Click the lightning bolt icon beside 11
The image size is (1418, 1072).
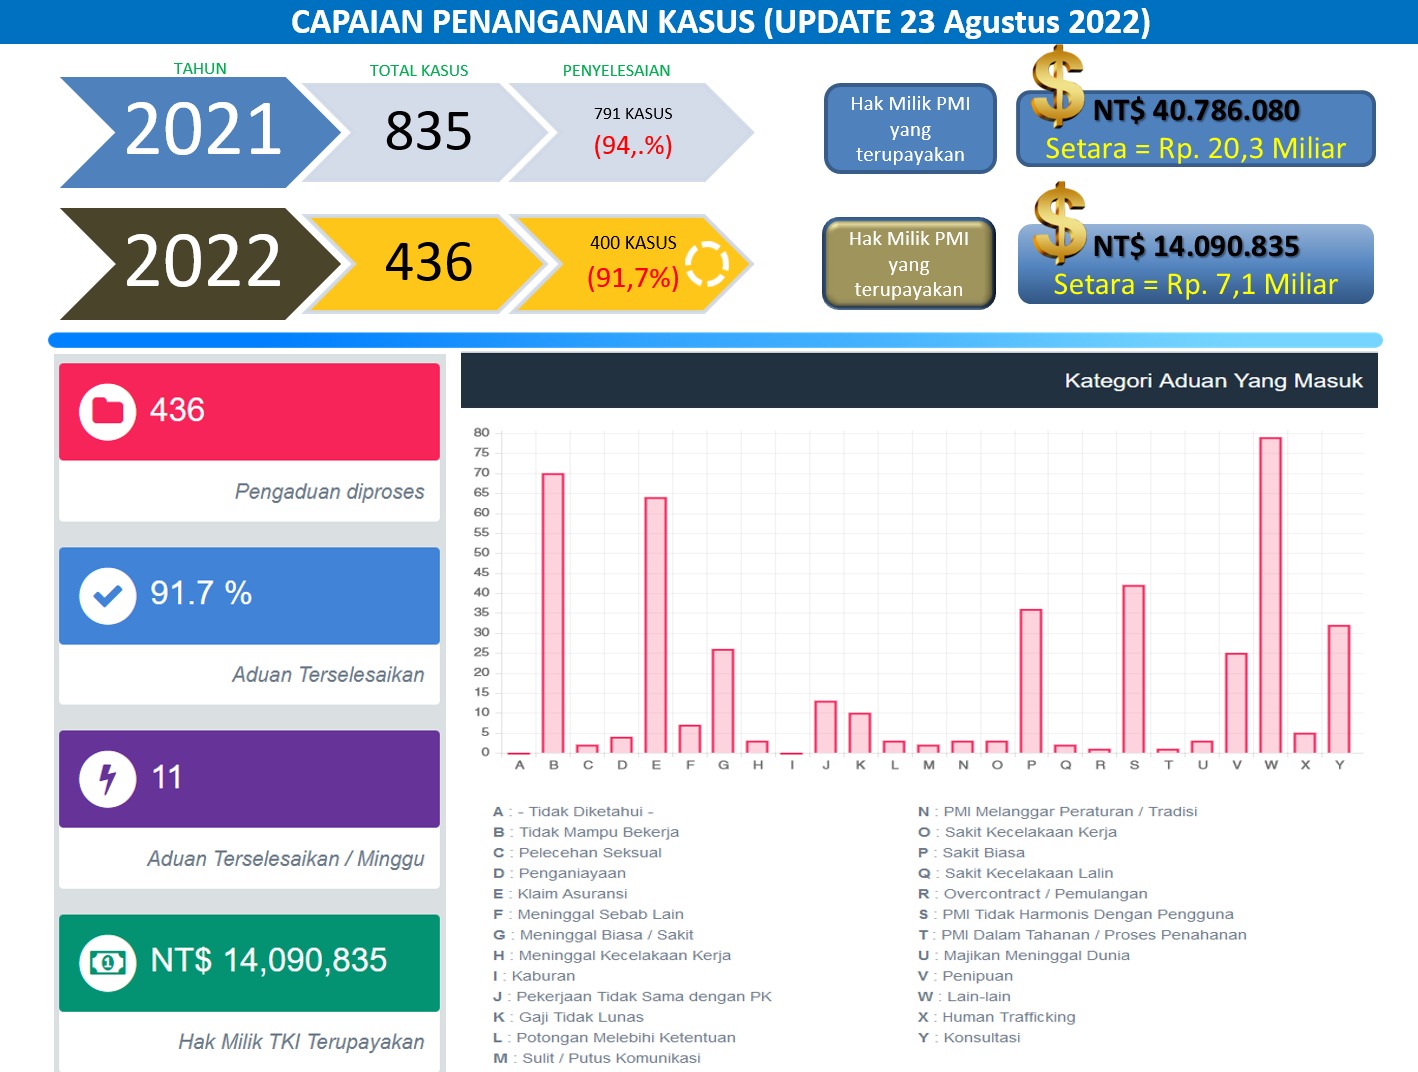tap(108, 779)
